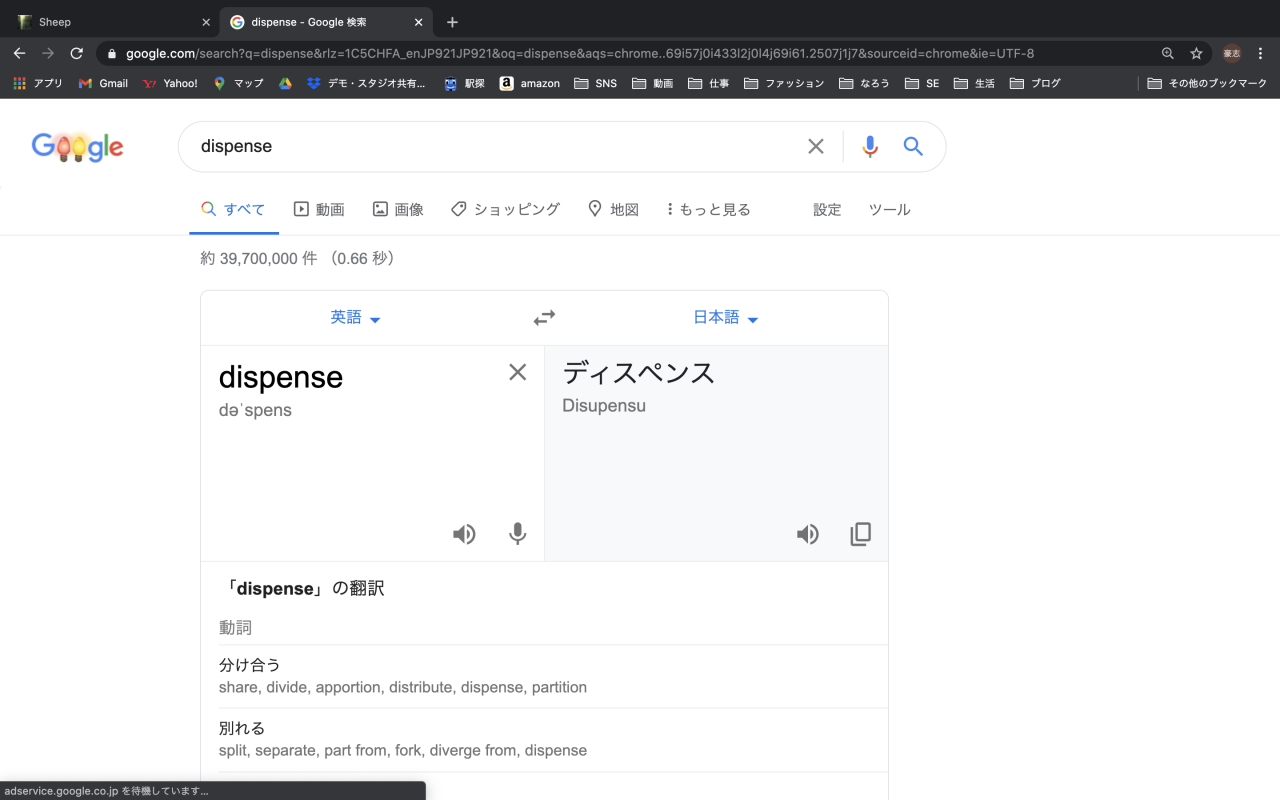This screenshot has height=800, width=1280.
Task: Open the Yahoo! bookmark
Action: [170, 83]
